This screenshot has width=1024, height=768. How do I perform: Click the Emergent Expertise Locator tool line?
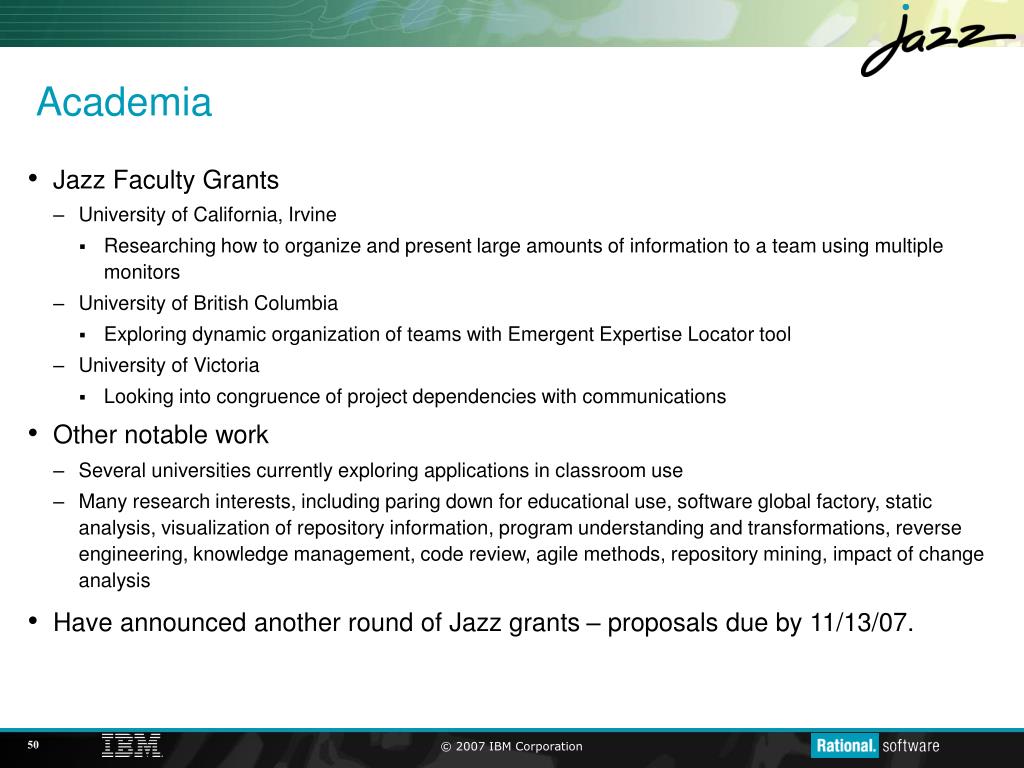[x=447, y=334]
